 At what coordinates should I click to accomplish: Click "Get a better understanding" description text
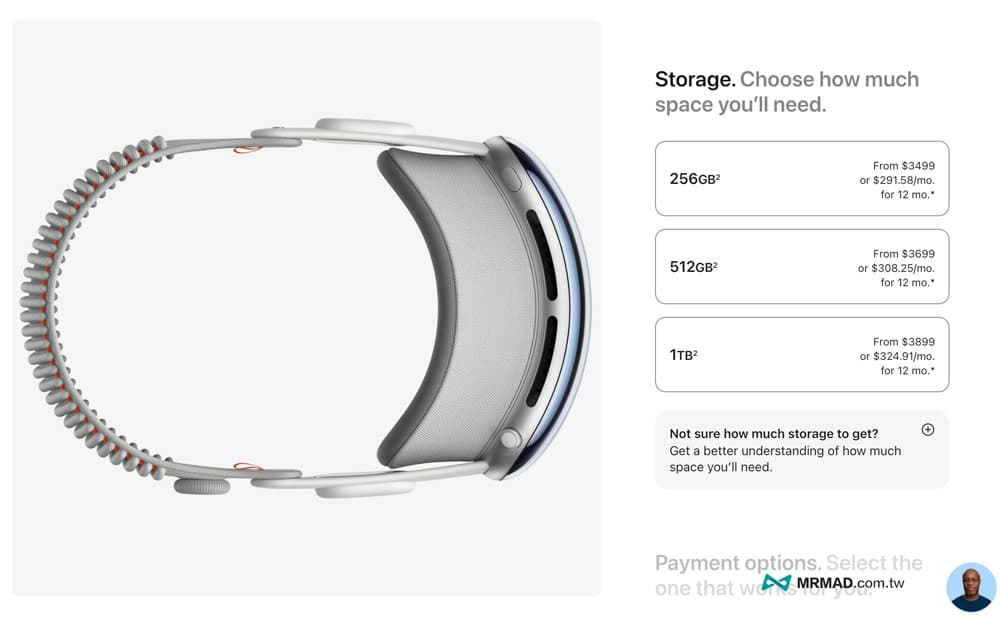tap(785, 451)
